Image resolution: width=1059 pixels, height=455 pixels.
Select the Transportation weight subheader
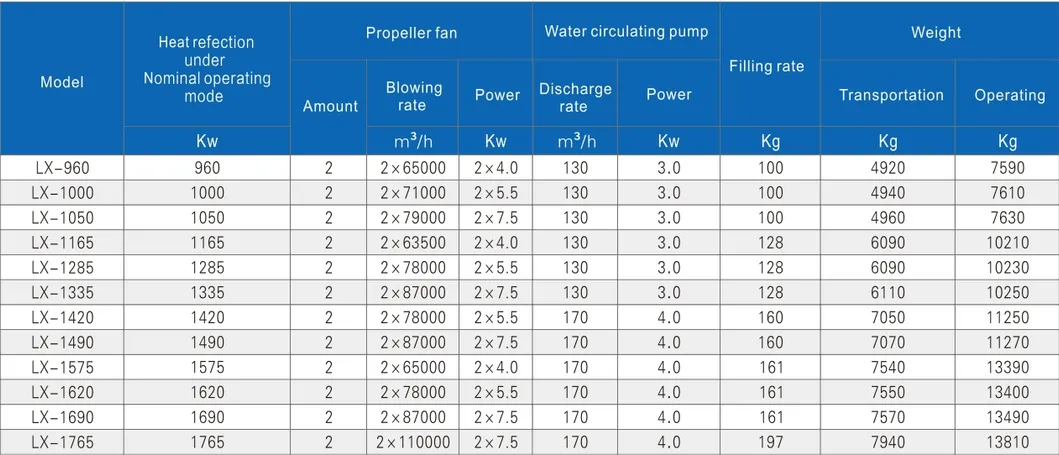891,95
